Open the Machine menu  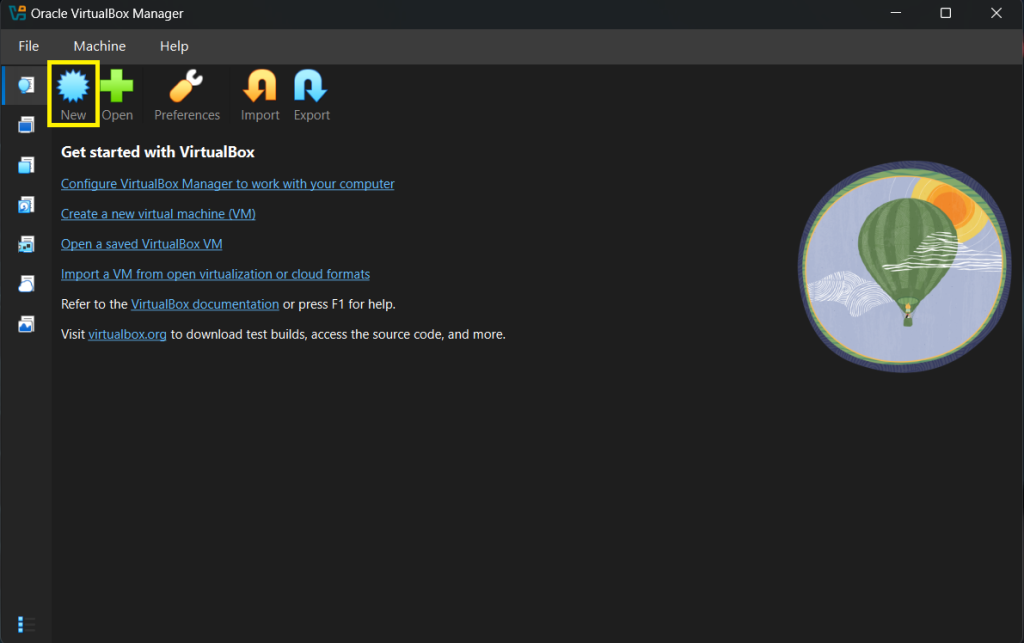point(99,46)
